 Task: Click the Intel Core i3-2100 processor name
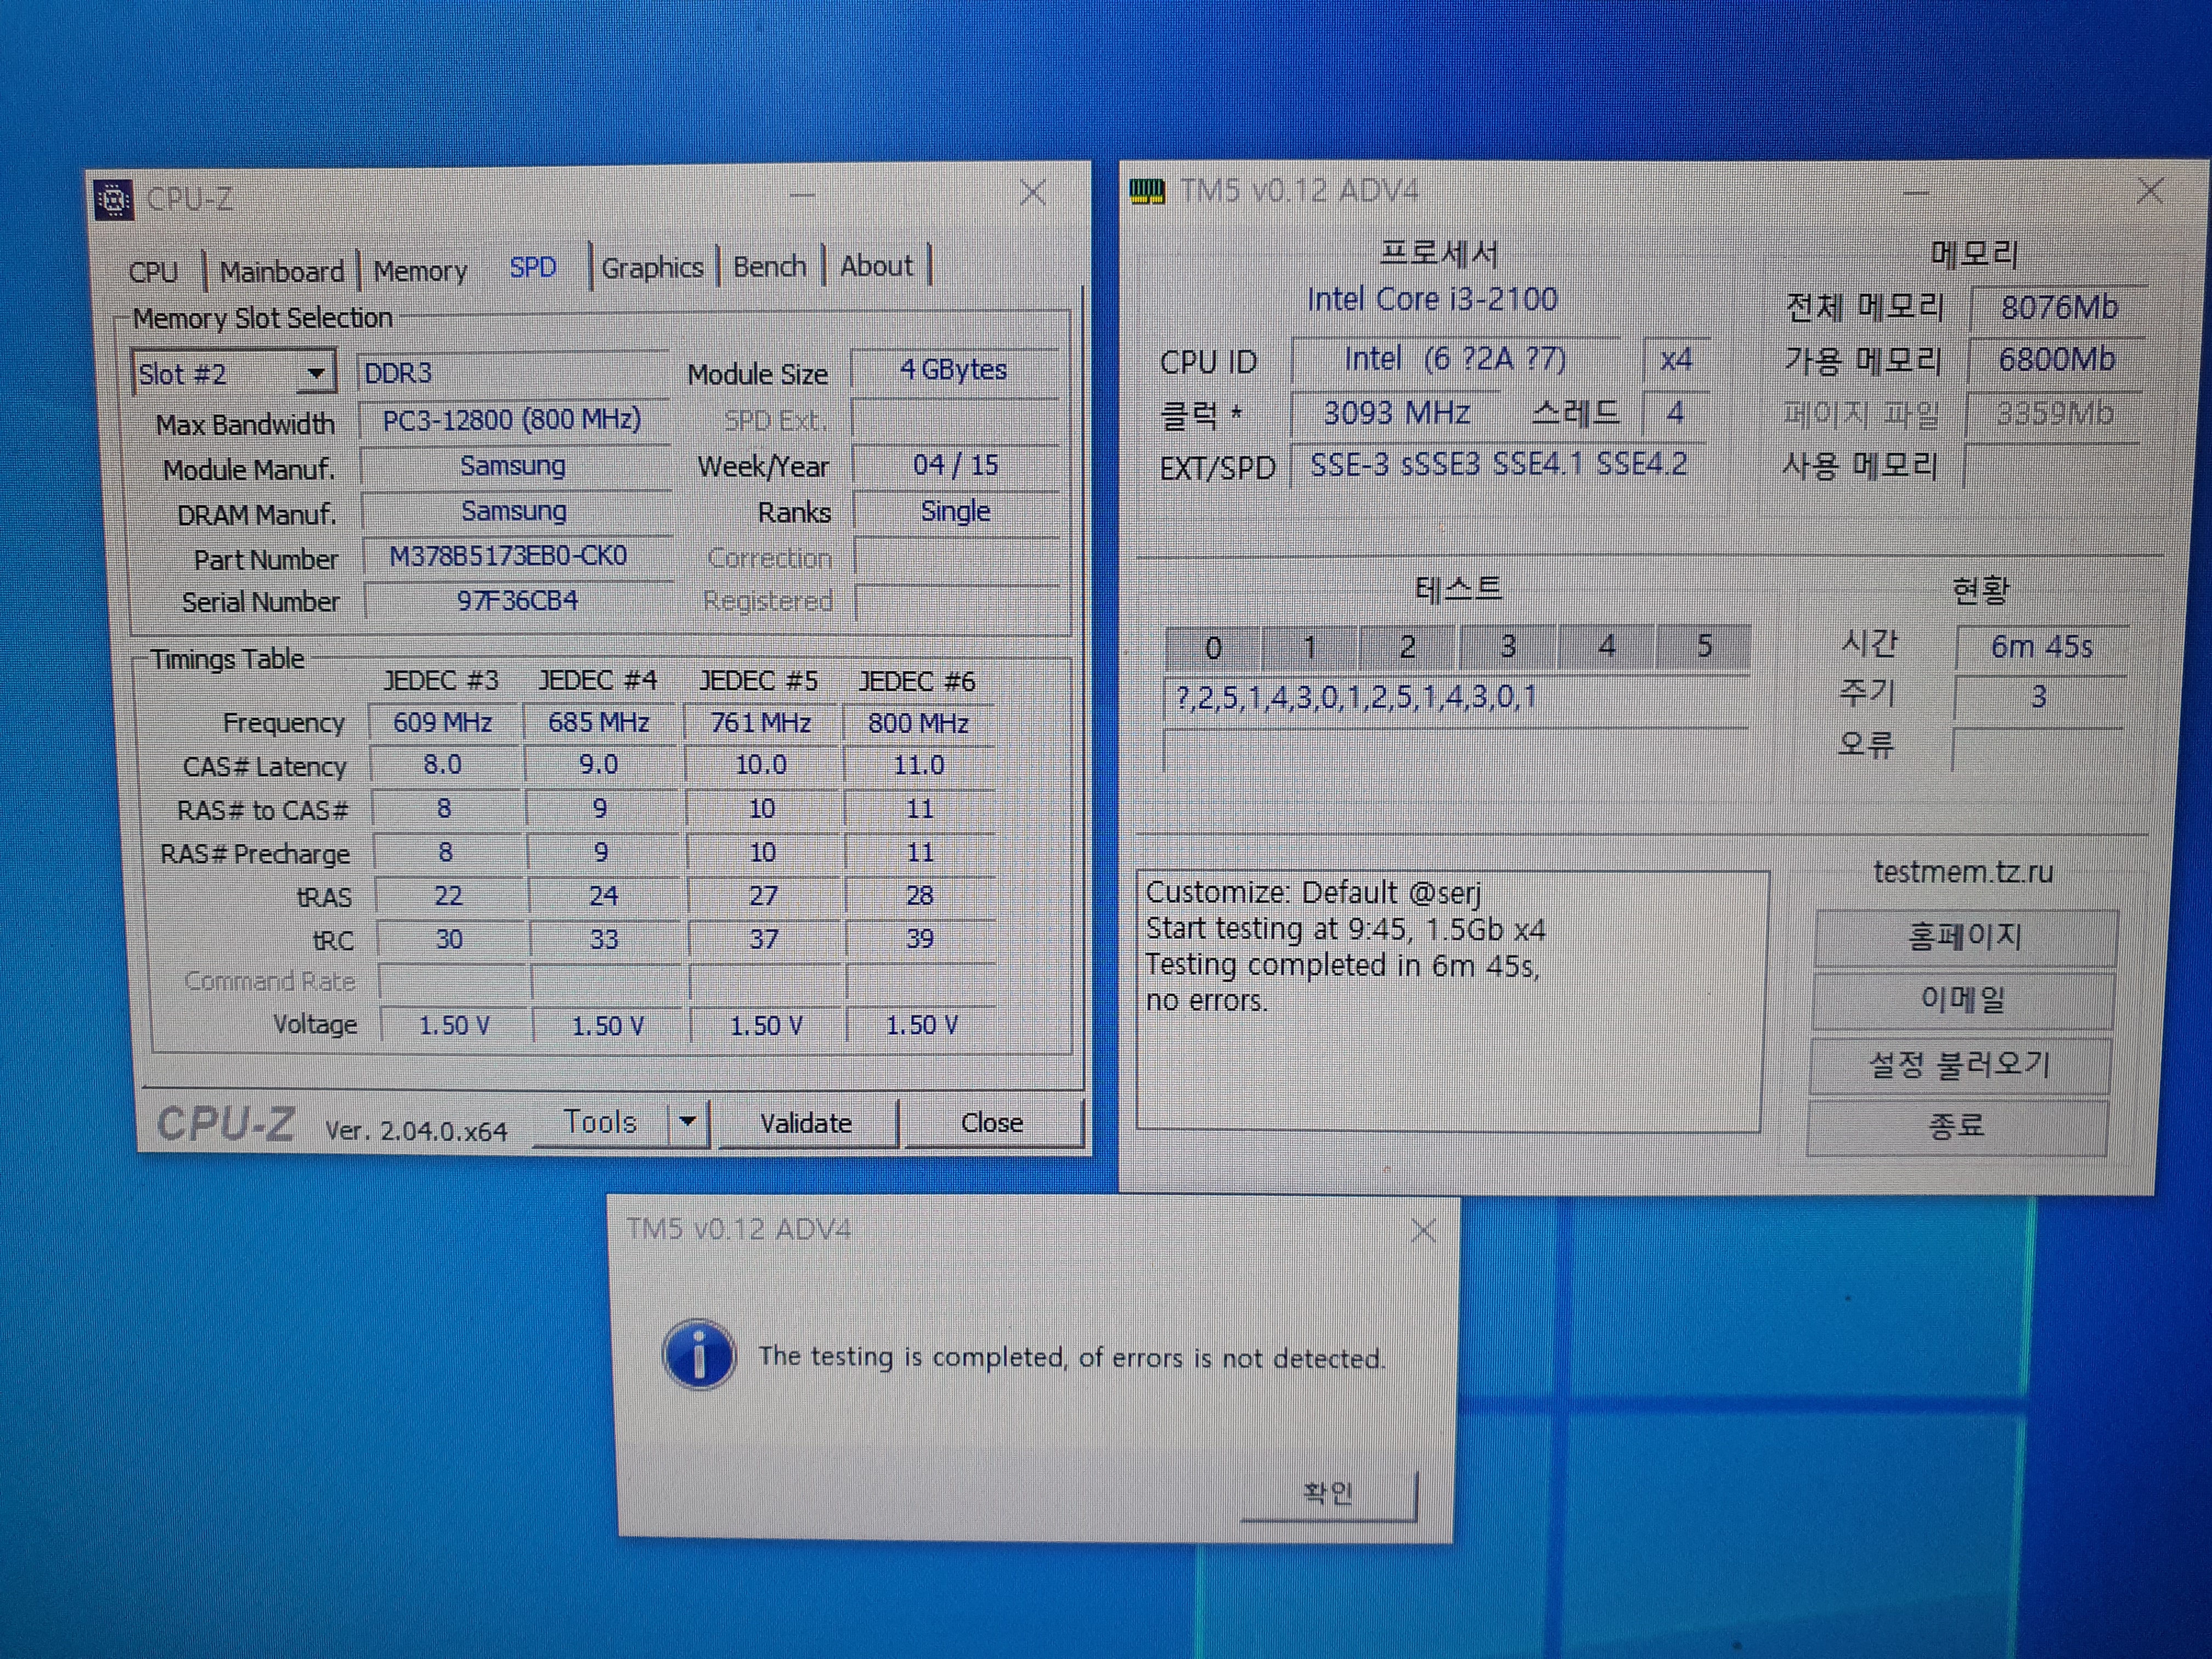coord(1432,299)
